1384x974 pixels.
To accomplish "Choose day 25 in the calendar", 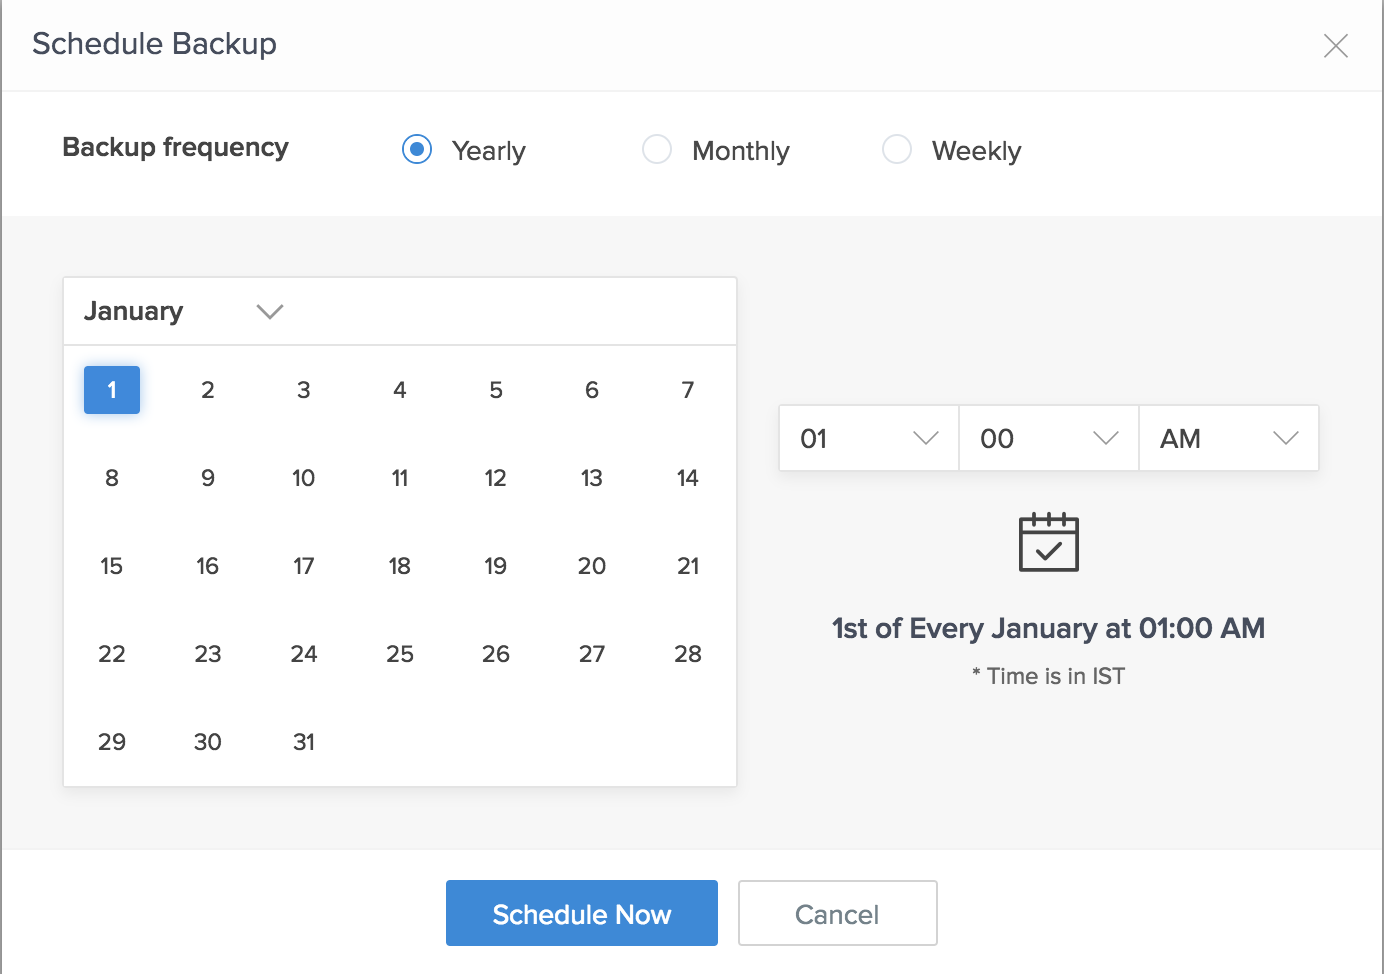I will [x=400, y=654].
